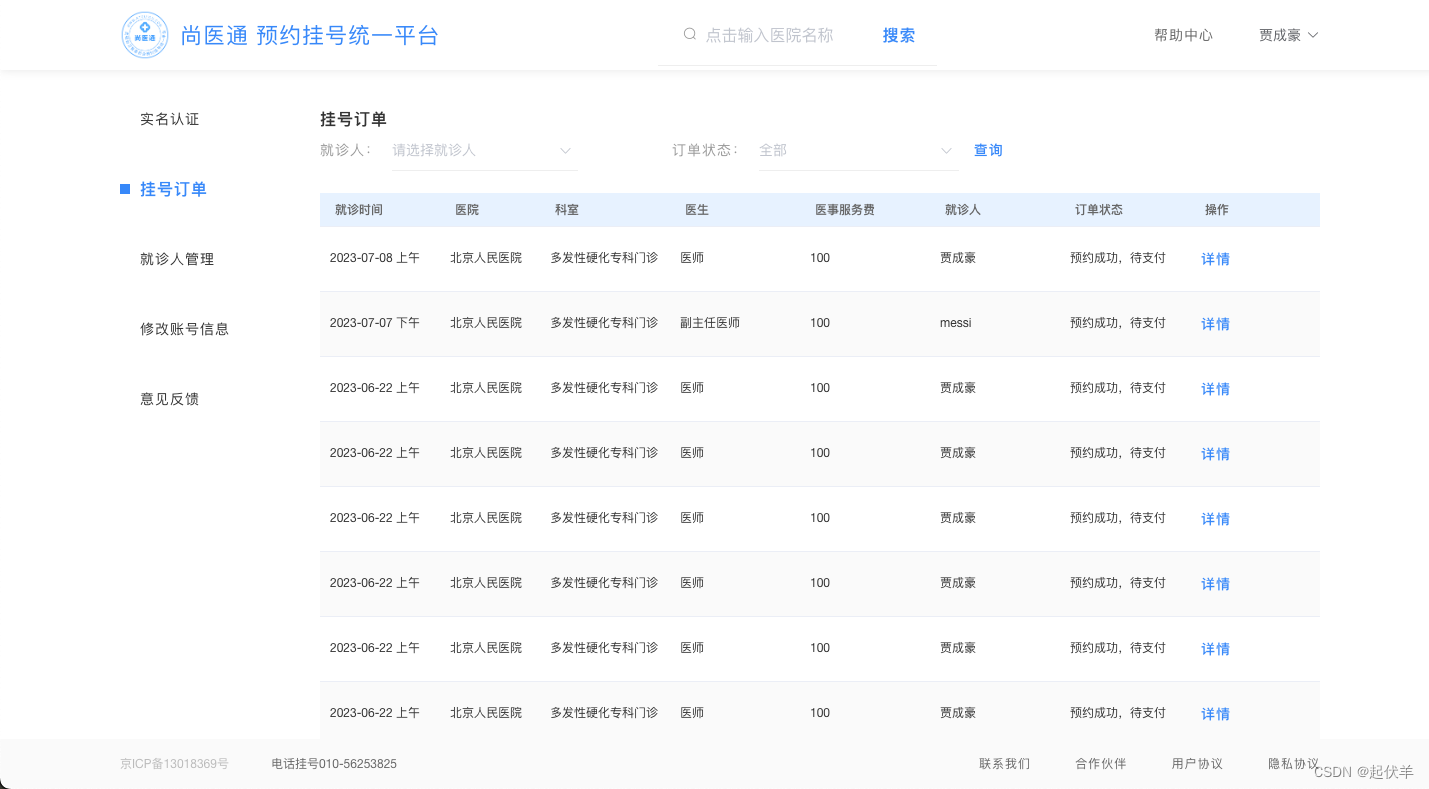Image resolution: width=1429 pixels, height=789 pixels.
Task: Open 修改账号信息 in sidebar
Action: click(x=185, y=329)
